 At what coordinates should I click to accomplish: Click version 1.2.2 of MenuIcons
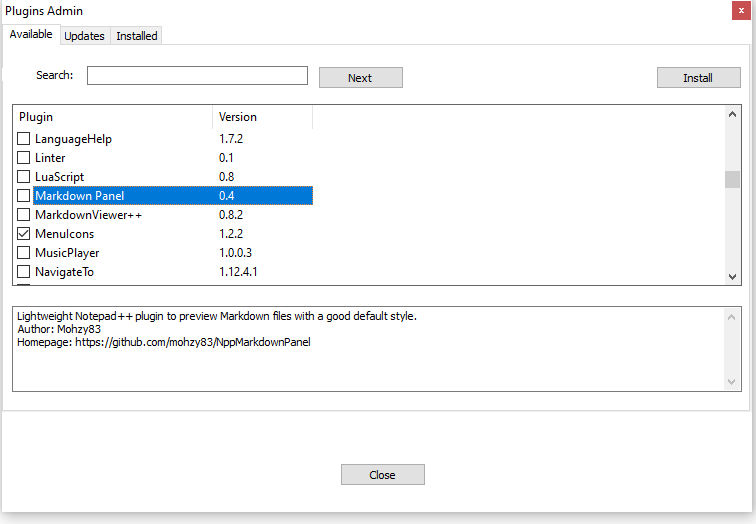[x=231, y=234]
